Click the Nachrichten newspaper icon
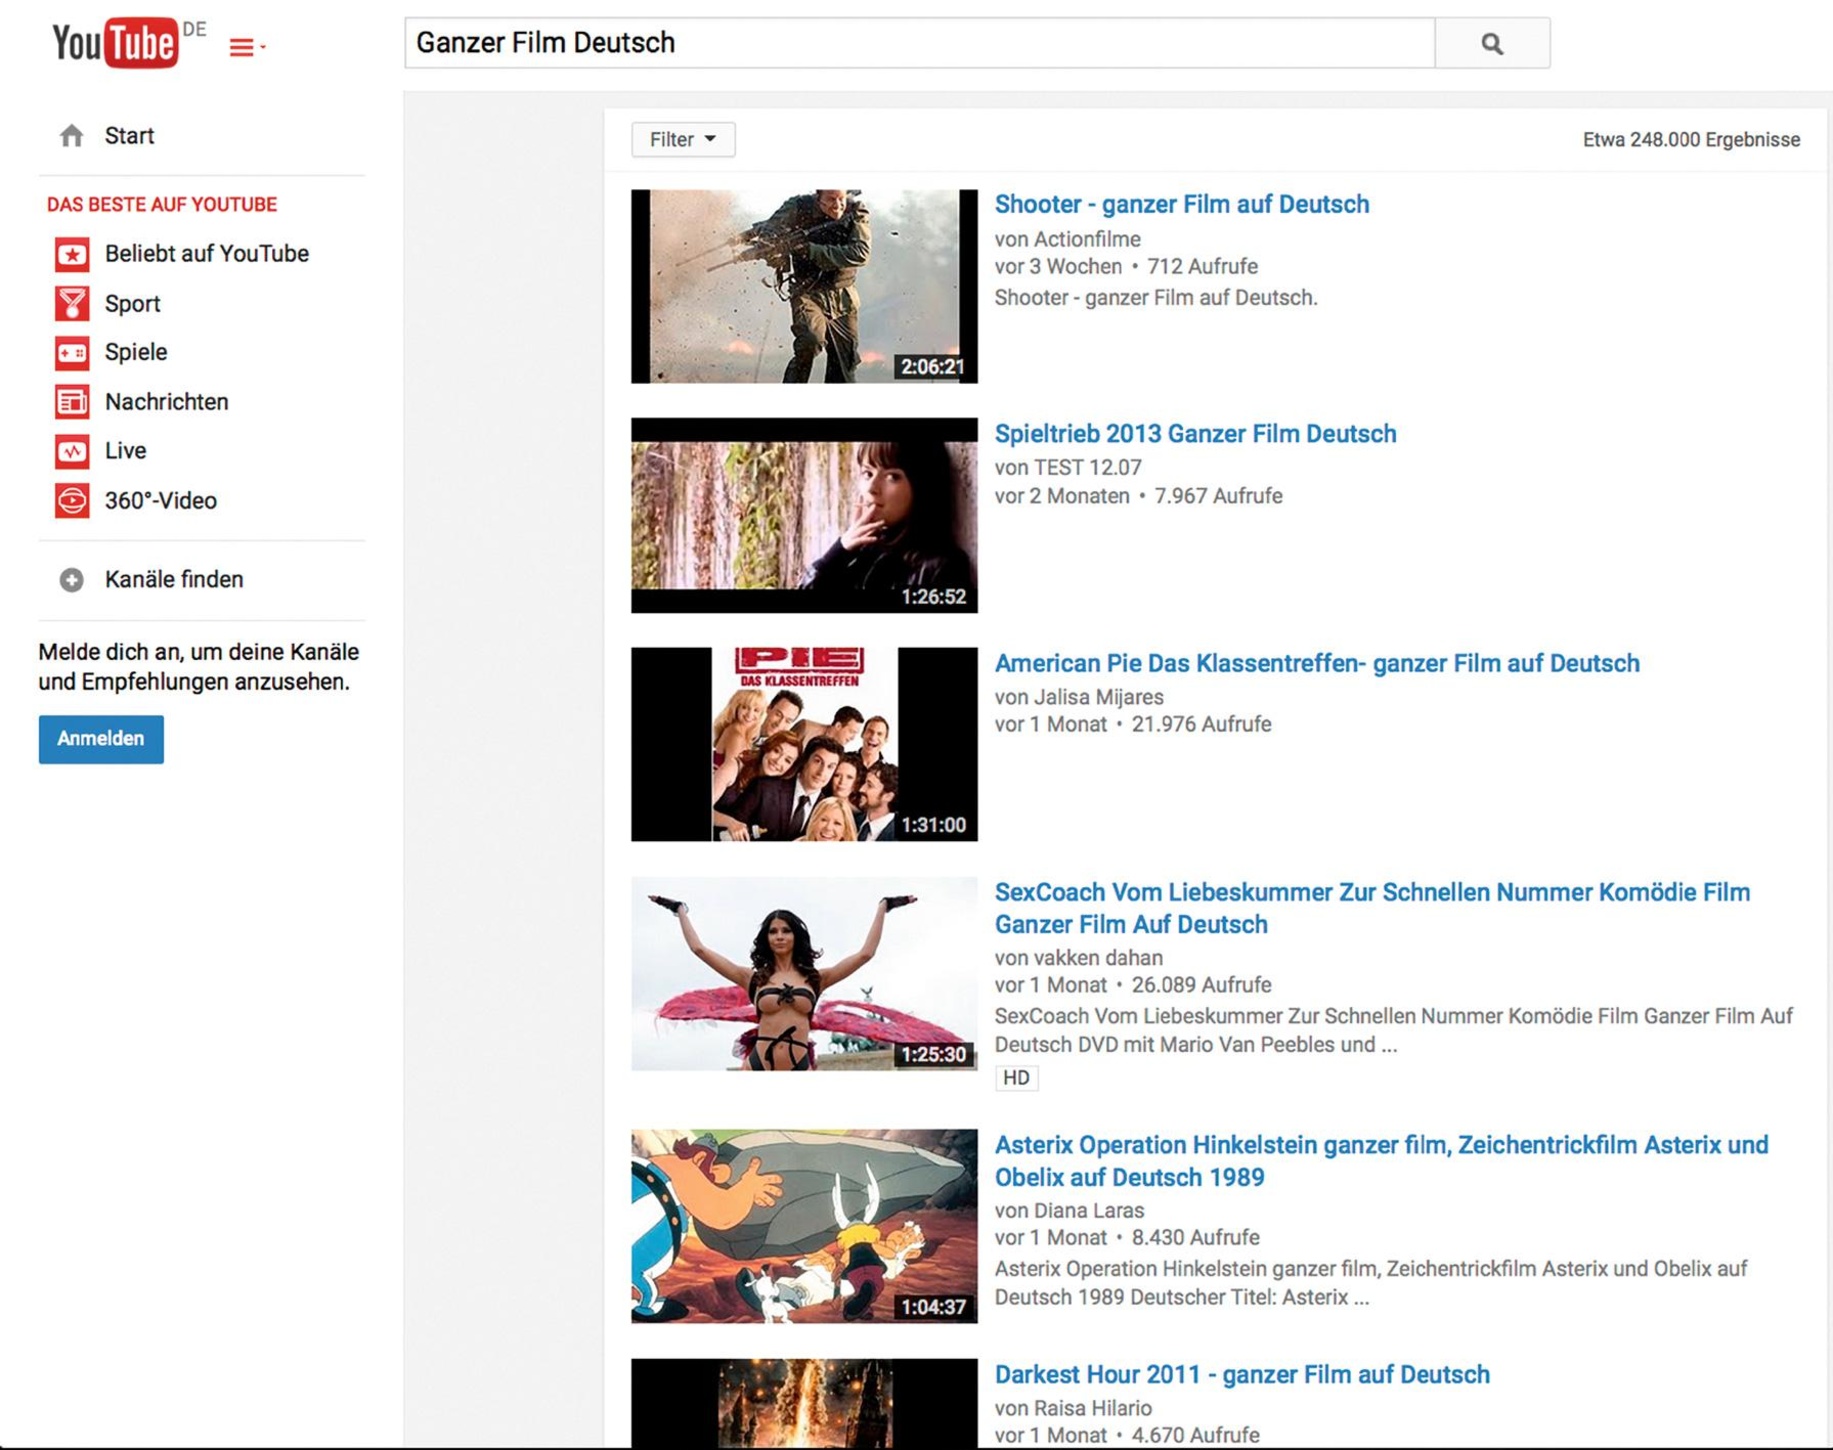This screenshot has width=1833, height=1450. click(72, 402)
